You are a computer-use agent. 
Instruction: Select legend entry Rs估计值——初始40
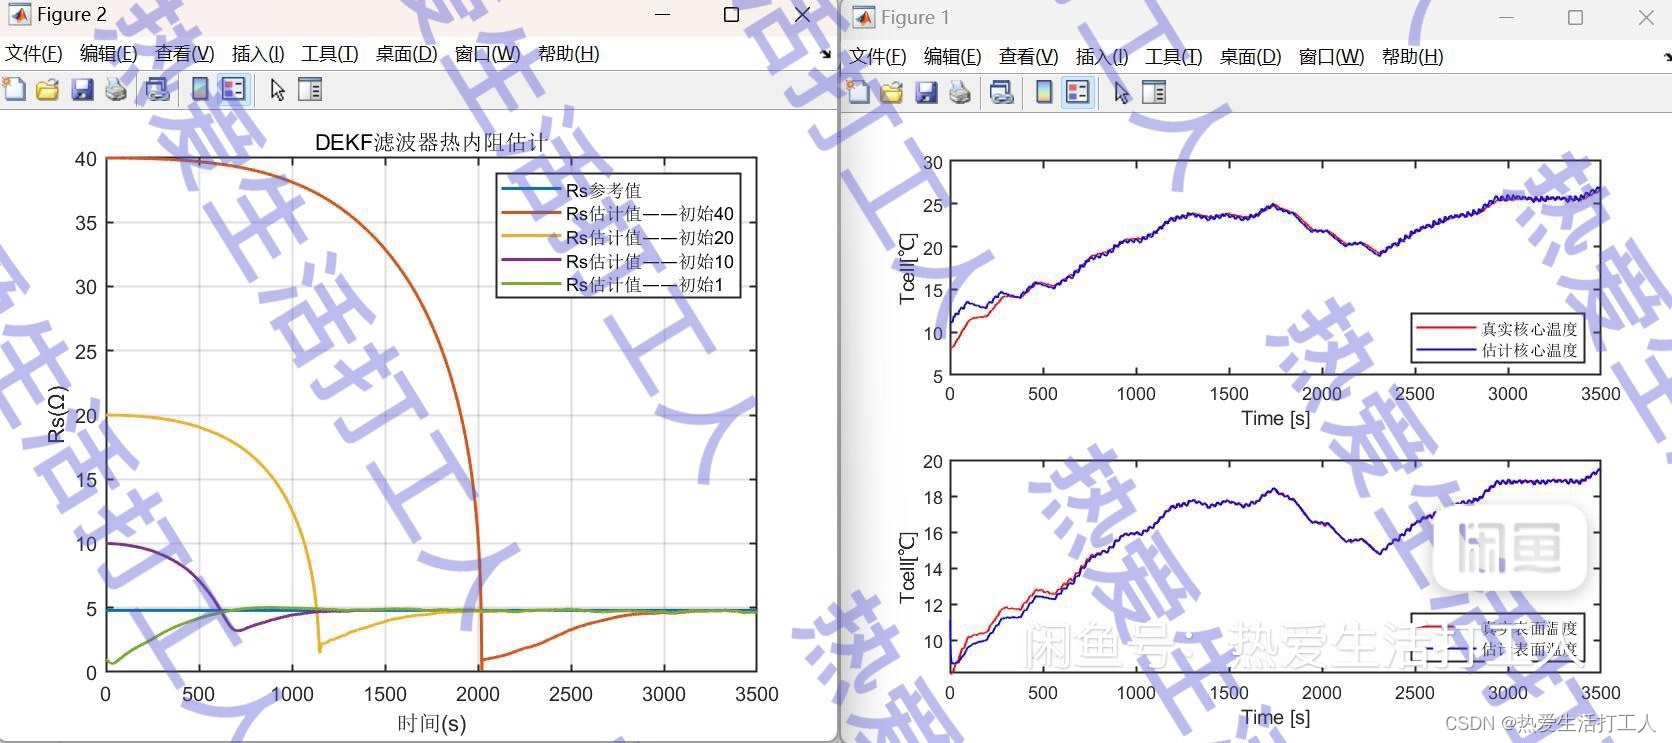(x=649, y=214)
